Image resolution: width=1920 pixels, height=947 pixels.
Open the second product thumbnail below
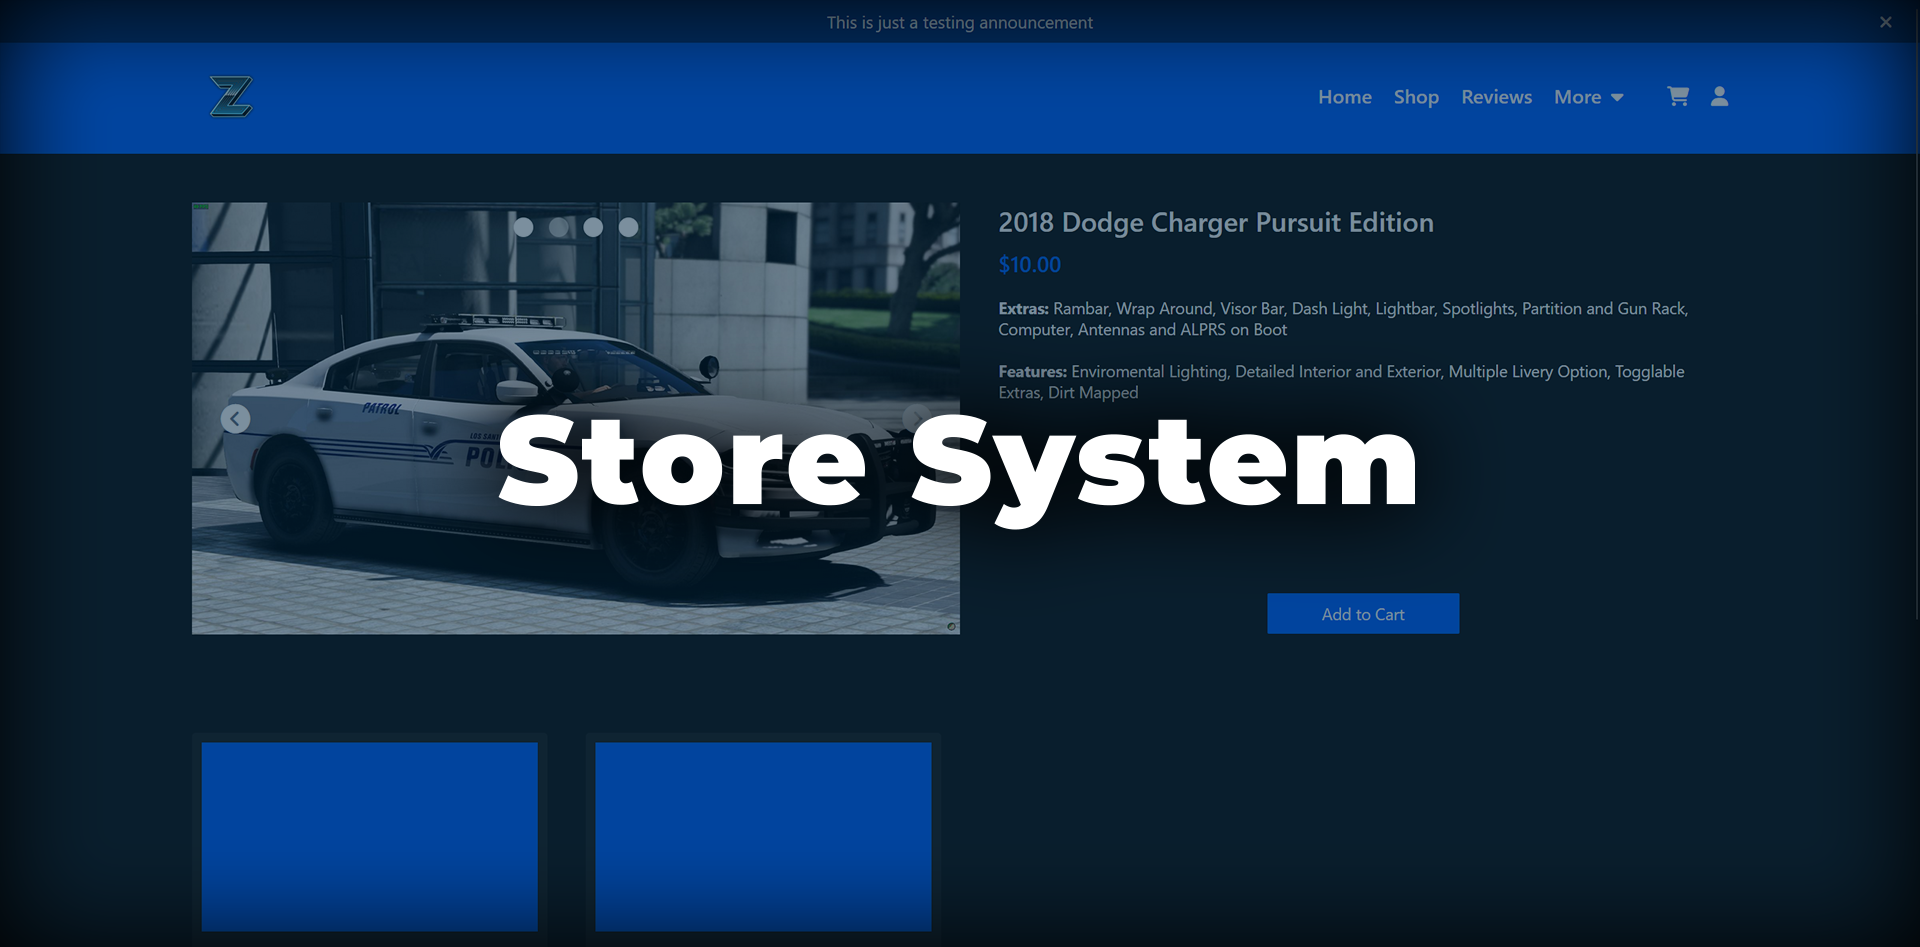pyautogui.click(x=763, y=837)
